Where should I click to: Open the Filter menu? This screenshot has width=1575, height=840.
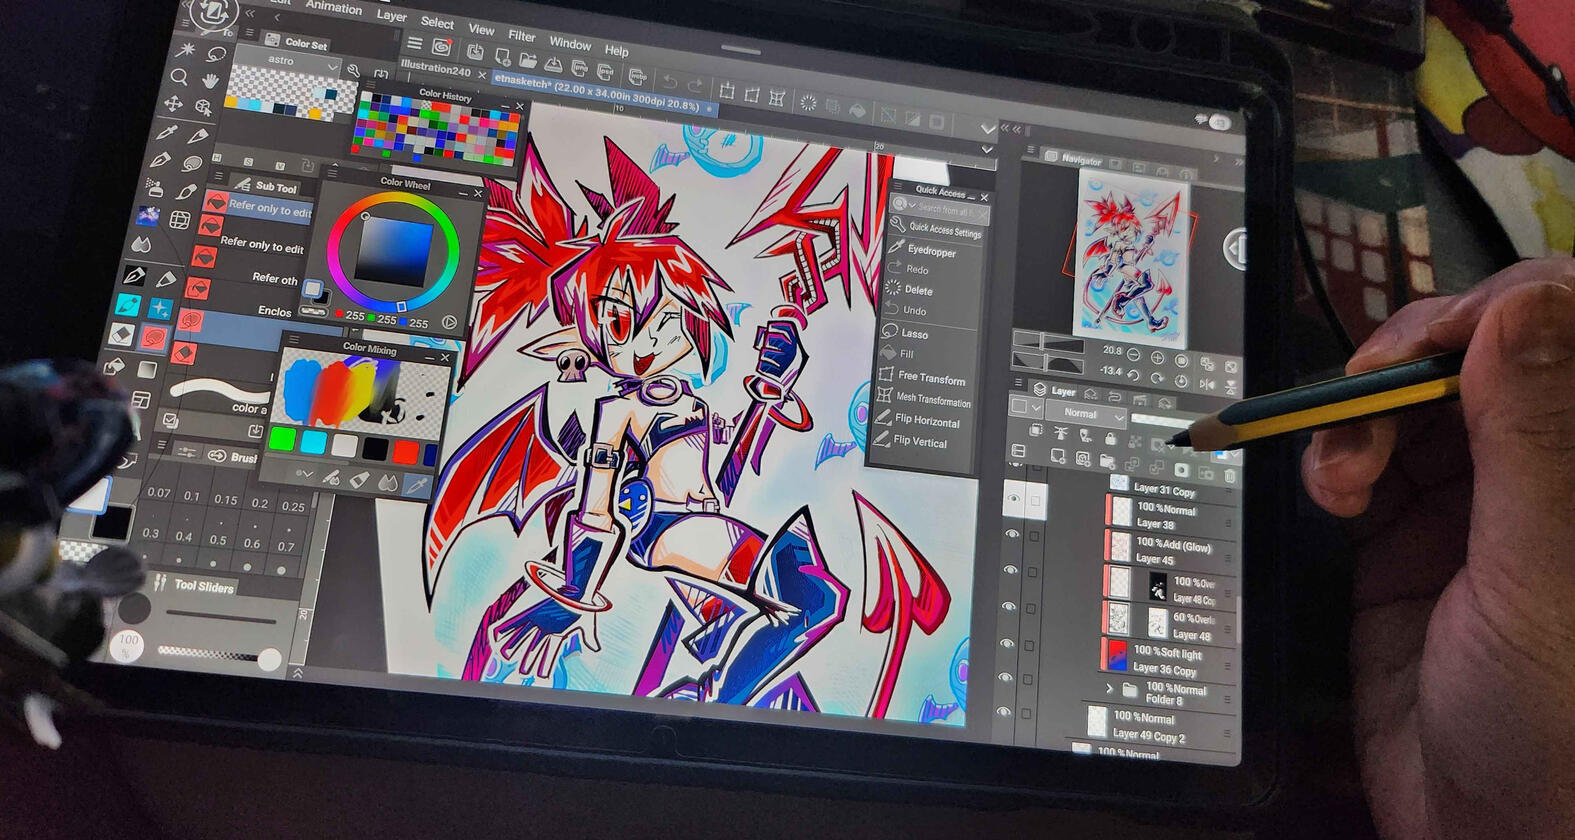point(521,35)
